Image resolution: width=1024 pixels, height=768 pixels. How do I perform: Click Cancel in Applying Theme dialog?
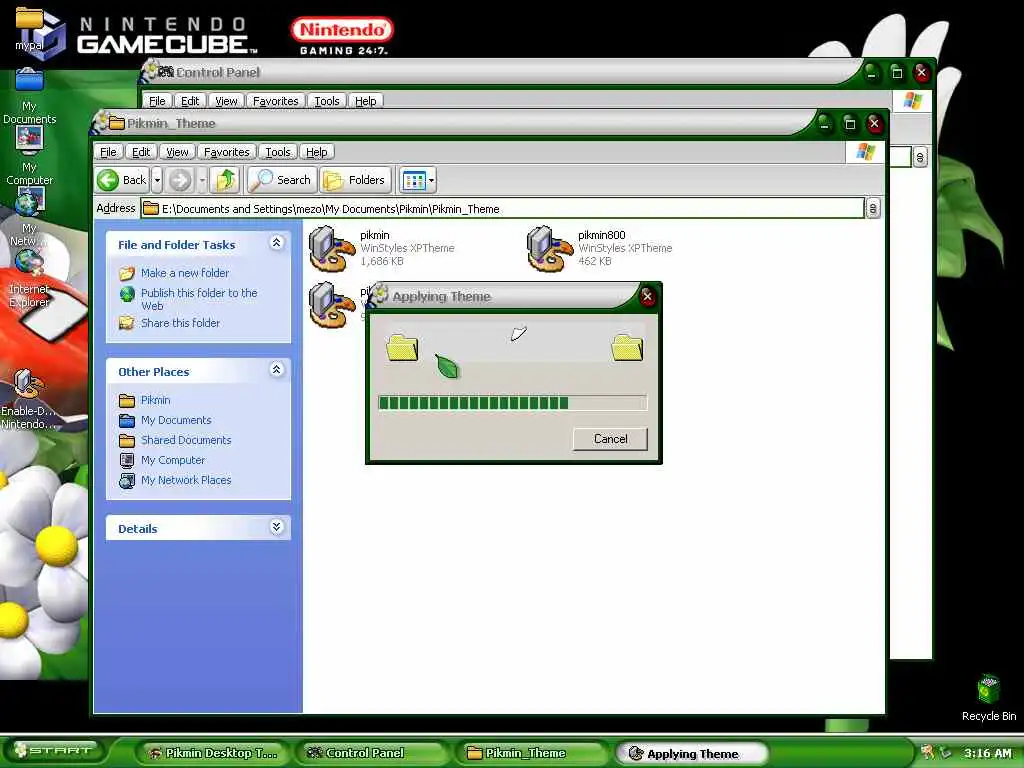click(x=611, y=439)
